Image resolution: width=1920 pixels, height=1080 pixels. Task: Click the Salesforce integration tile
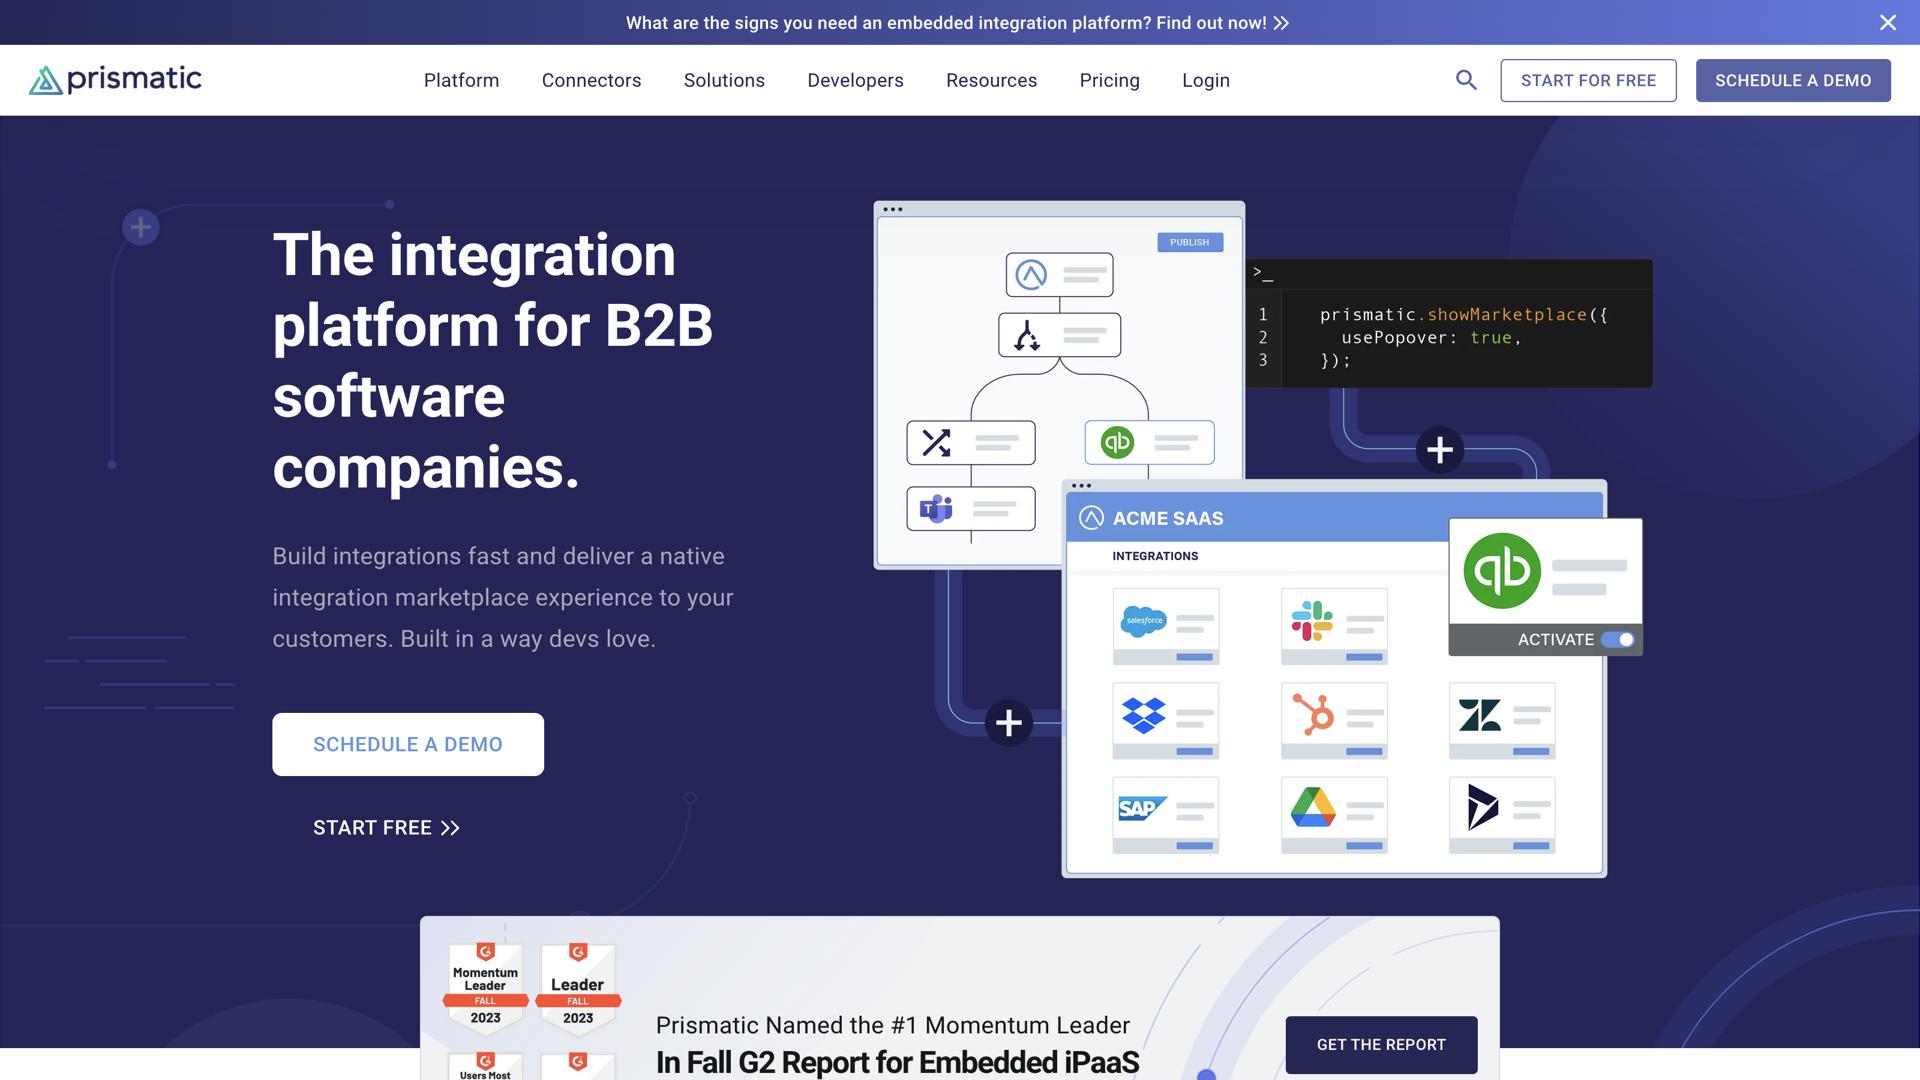click(1166, 626)
